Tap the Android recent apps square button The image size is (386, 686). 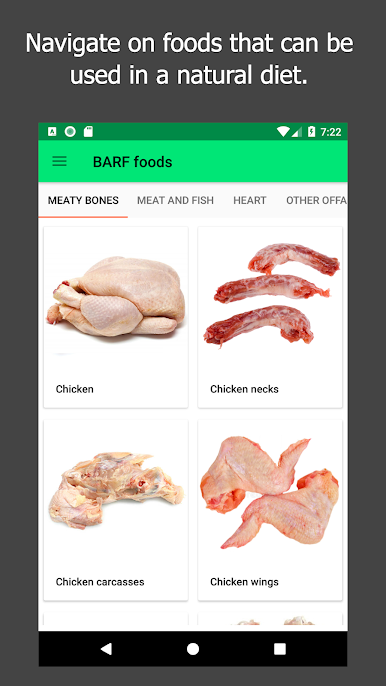[x=280, y=649]
